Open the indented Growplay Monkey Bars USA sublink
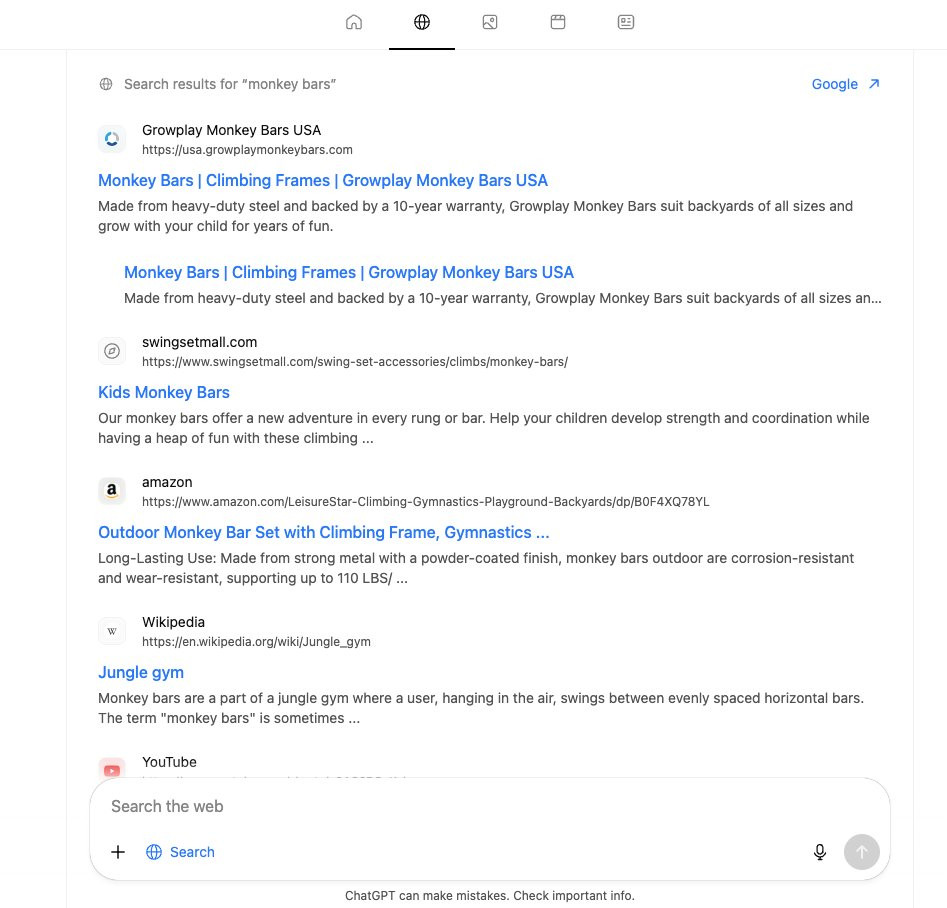Viewport: 947px width, 908px height. (348, 272)
